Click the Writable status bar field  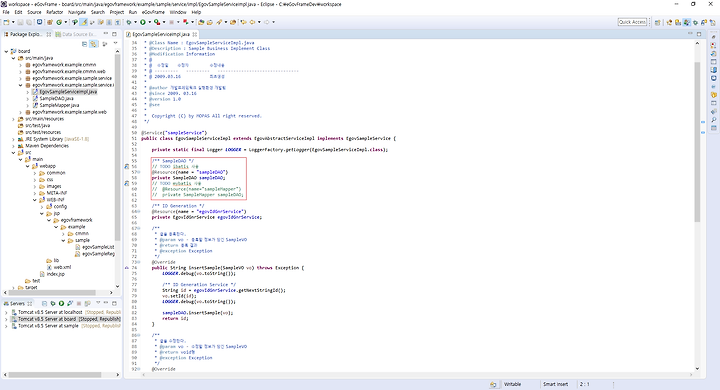[513, 384]
